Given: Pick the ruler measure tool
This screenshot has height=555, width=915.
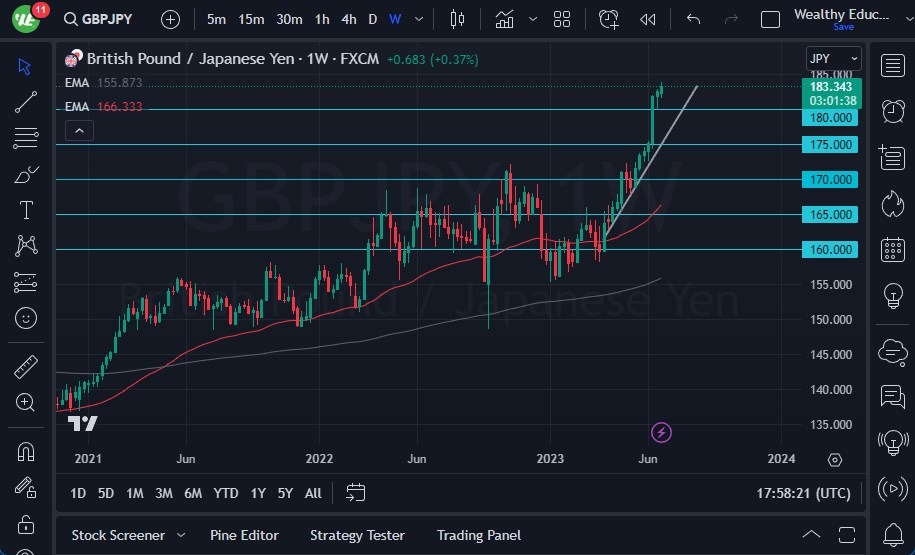Looking at the screenshot, I should coord(25,367).
